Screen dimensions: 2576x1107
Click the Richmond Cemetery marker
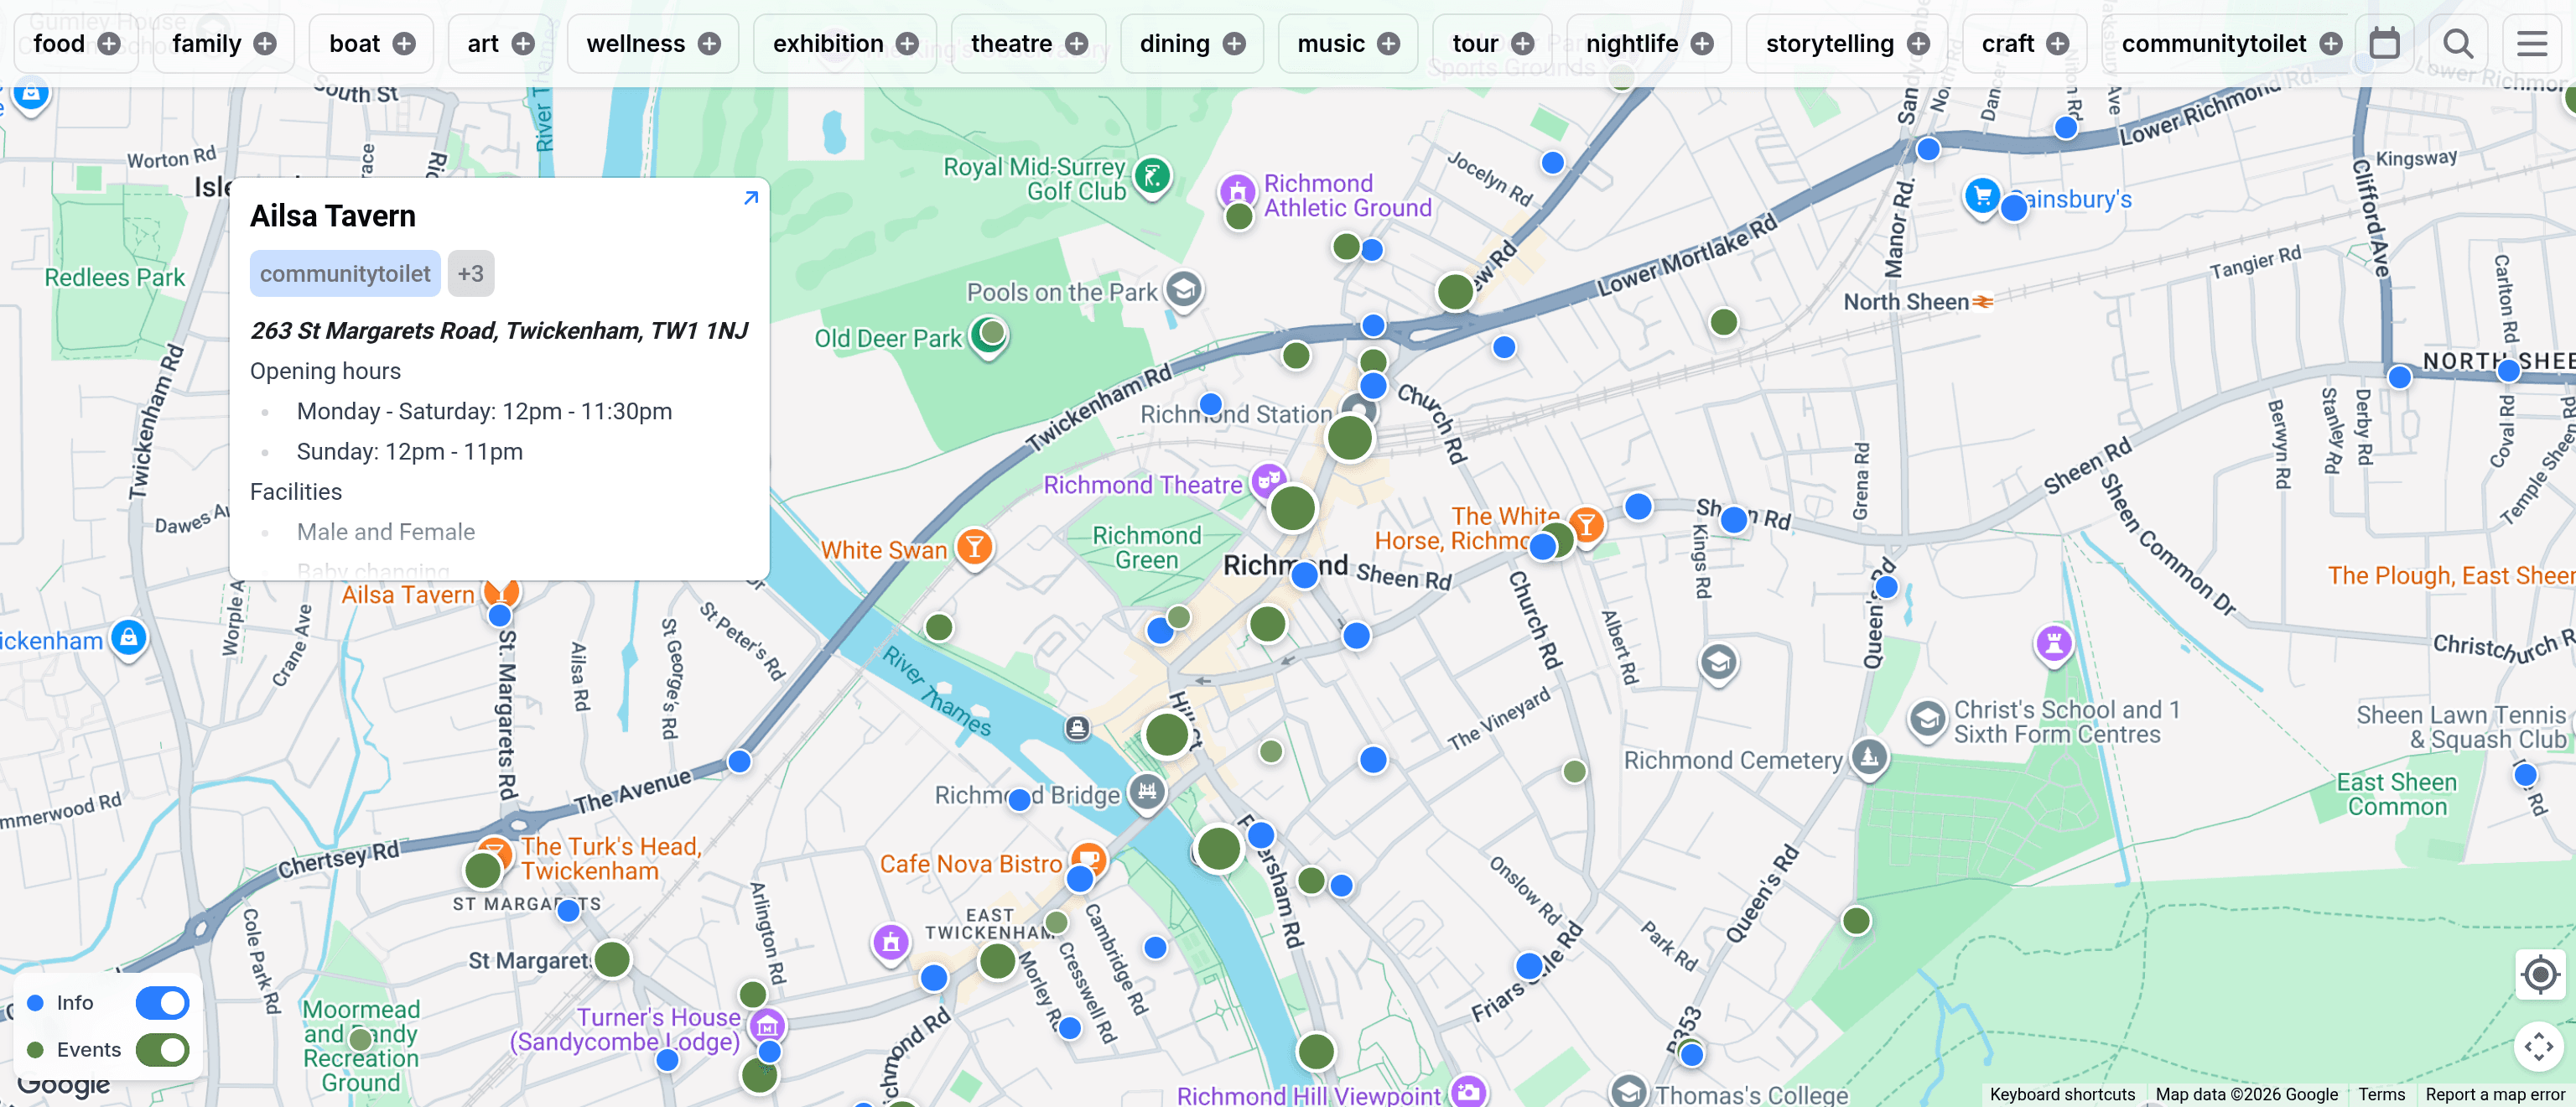click(1869, 757)
